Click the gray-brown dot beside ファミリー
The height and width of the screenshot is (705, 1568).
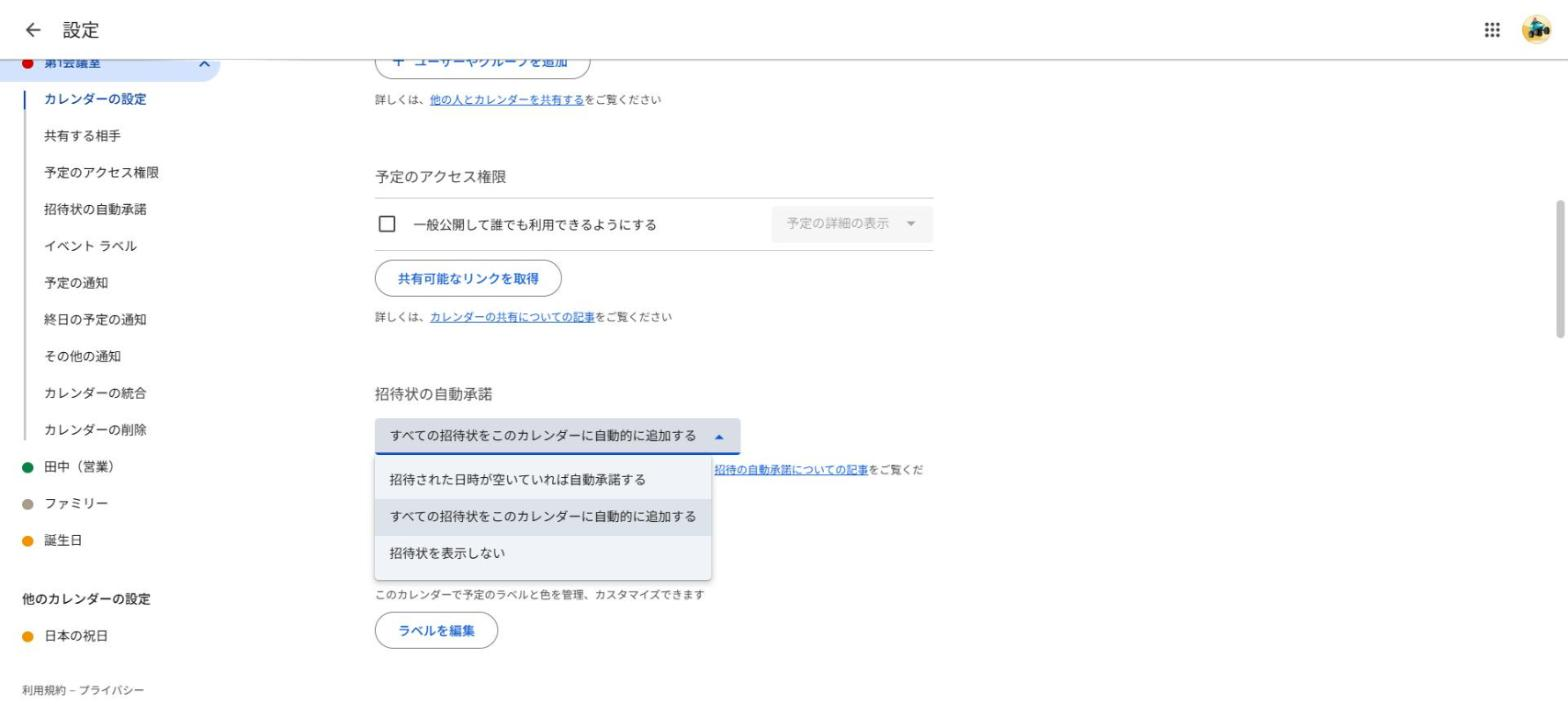(28, 504)
